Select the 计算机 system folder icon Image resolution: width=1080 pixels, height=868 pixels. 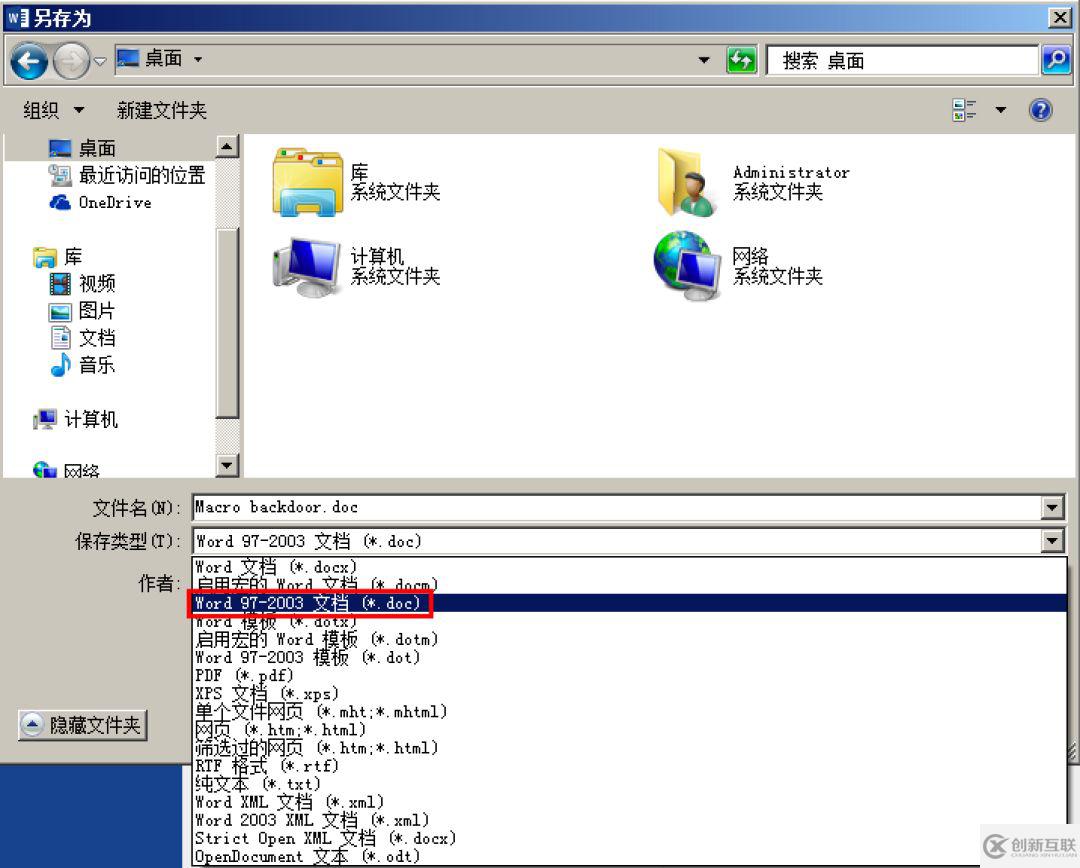[x=307, y=267]
